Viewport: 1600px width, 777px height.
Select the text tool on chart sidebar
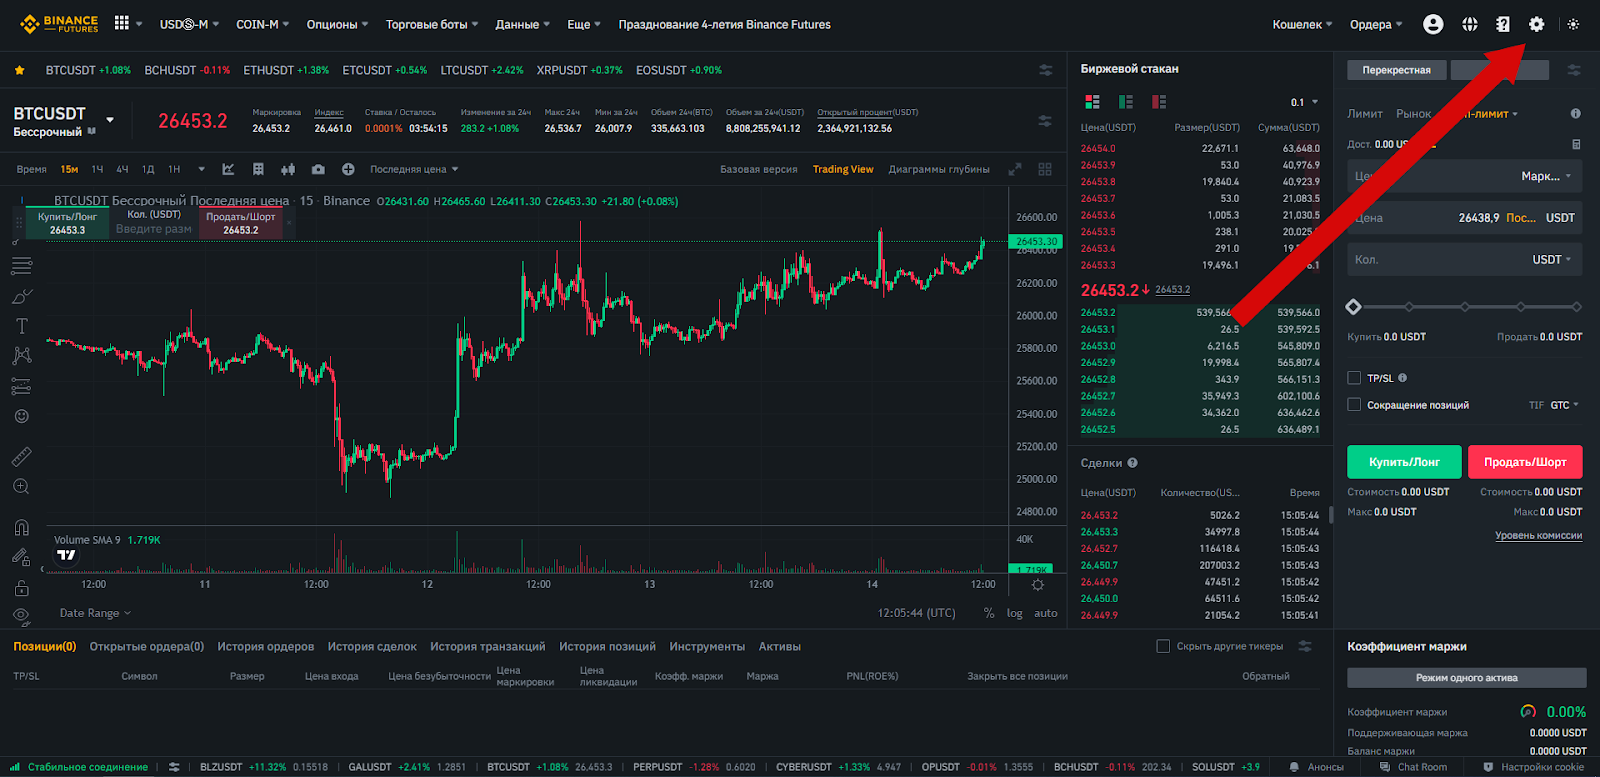tap(21, 326)
